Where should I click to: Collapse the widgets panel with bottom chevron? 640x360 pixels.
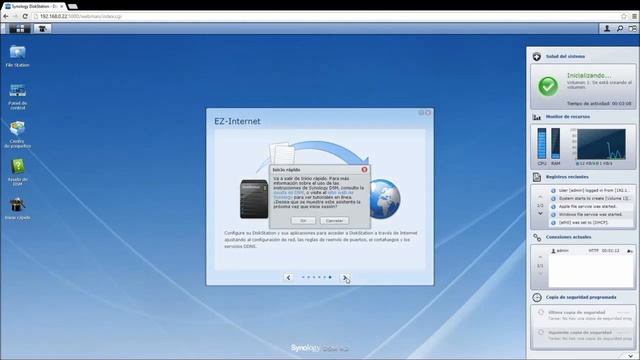[x=631, y=356]
